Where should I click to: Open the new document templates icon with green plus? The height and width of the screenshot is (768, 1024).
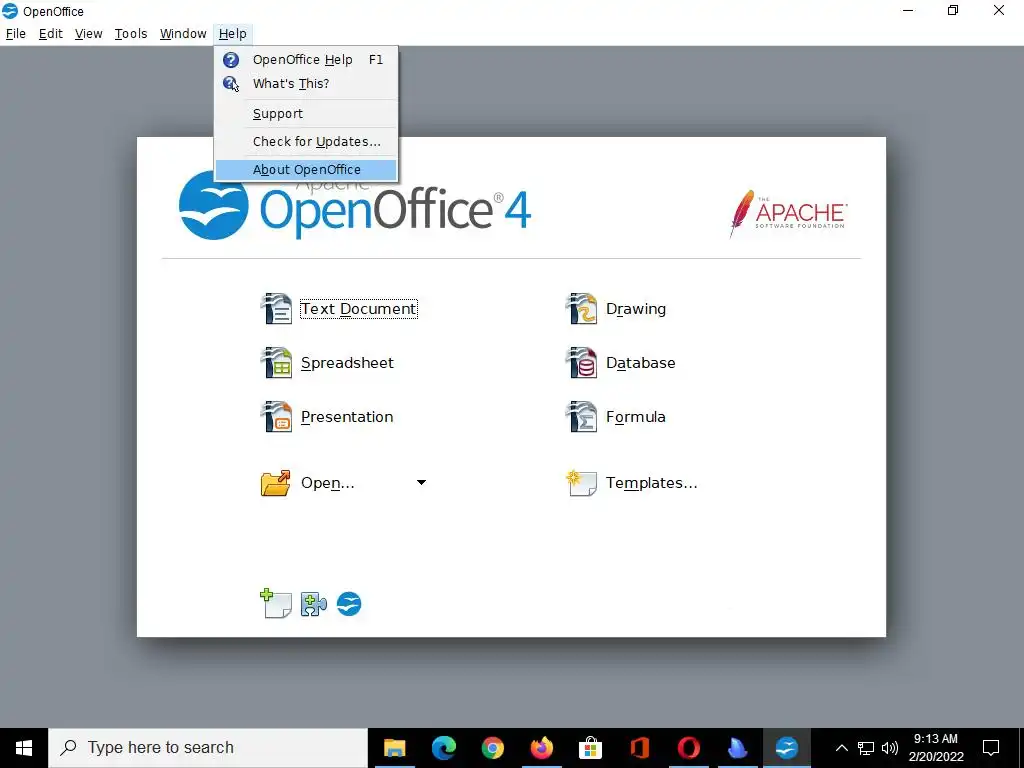(x=276, y=603)
